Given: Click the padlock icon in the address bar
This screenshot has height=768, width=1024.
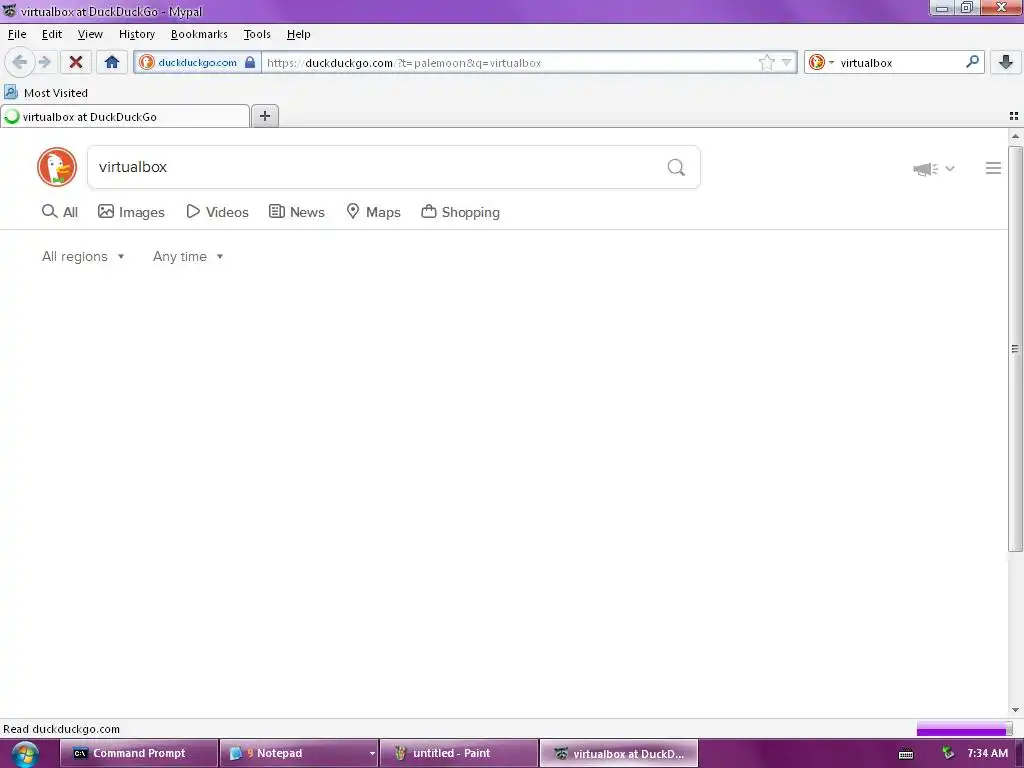Looking at the screenshot, I should 250,63.
